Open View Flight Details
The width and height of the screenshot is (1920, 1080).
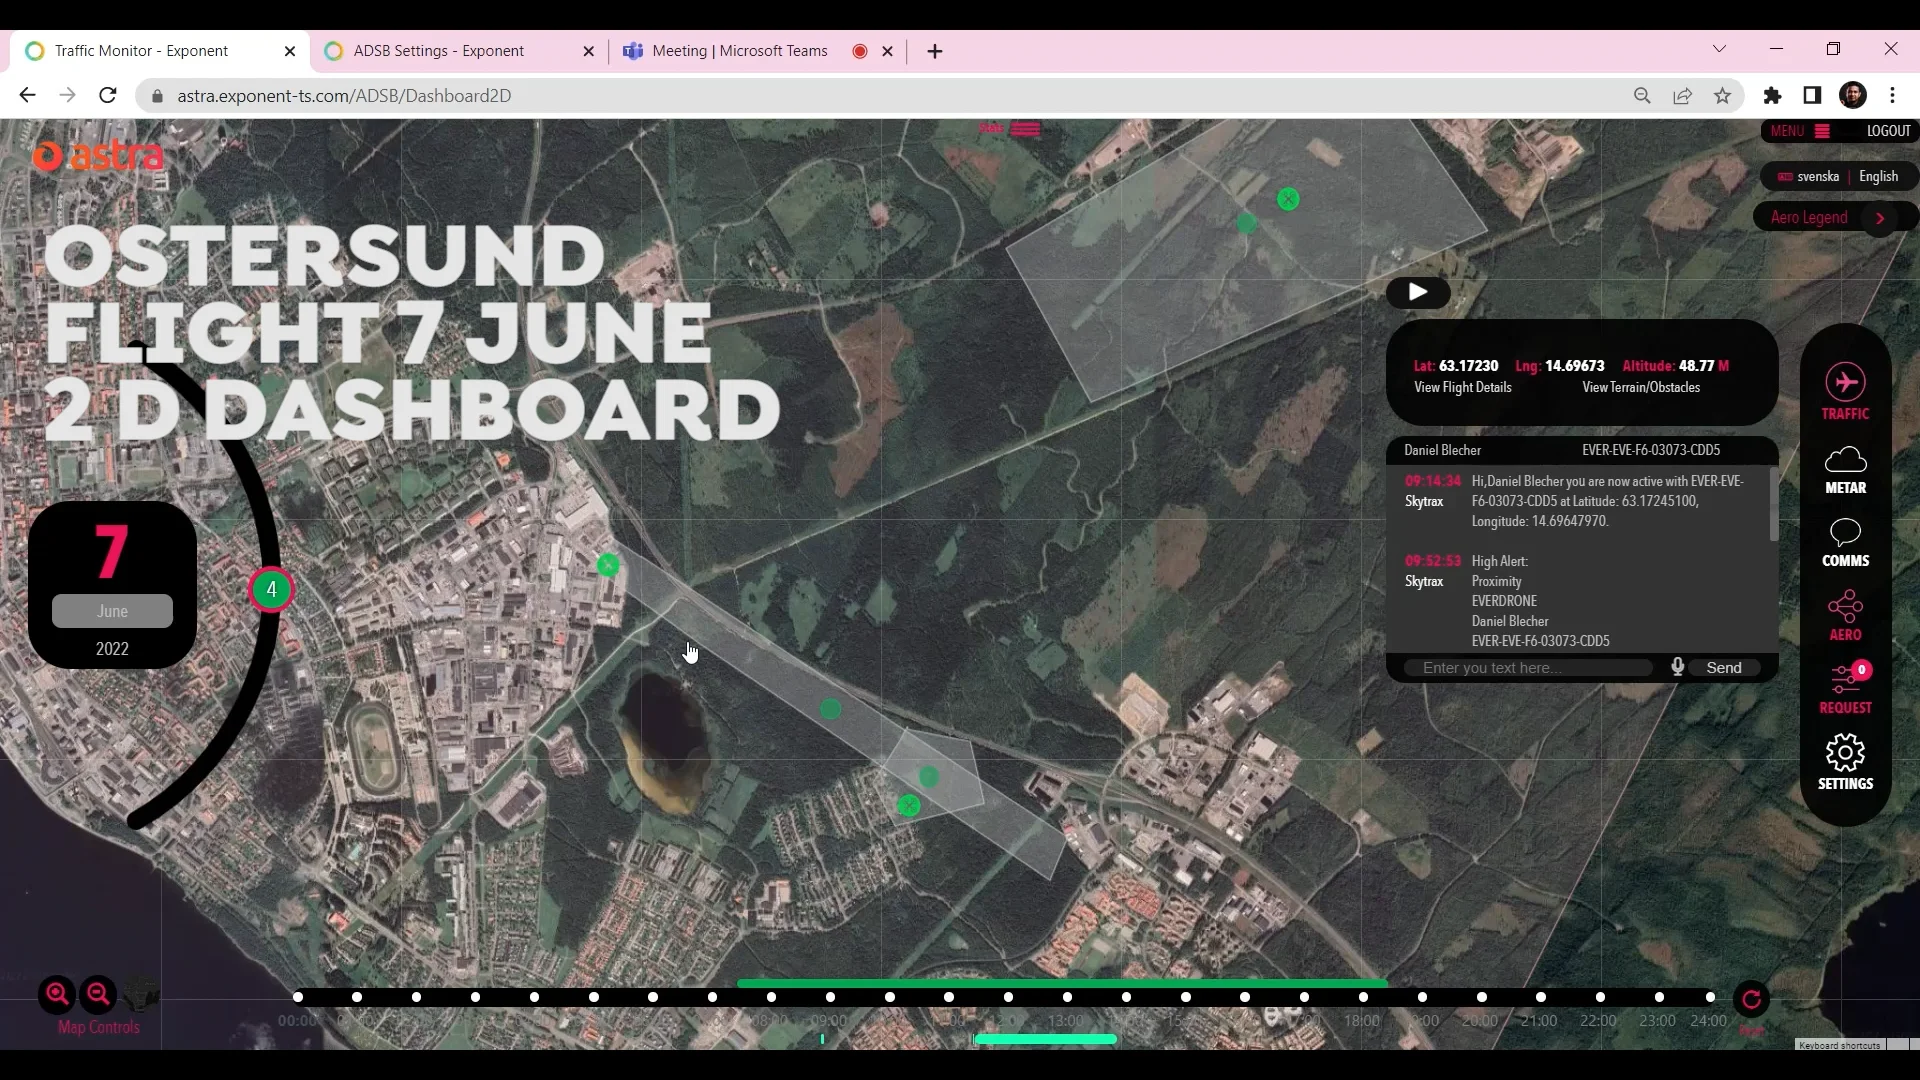point(1463,388)
